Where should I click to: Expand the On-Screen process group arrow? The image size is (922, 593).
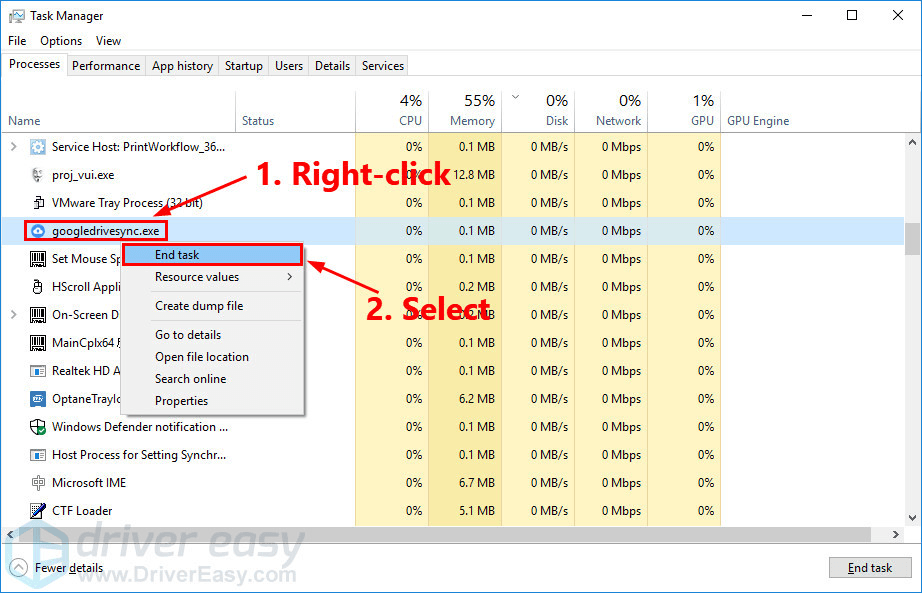(13, 315)
